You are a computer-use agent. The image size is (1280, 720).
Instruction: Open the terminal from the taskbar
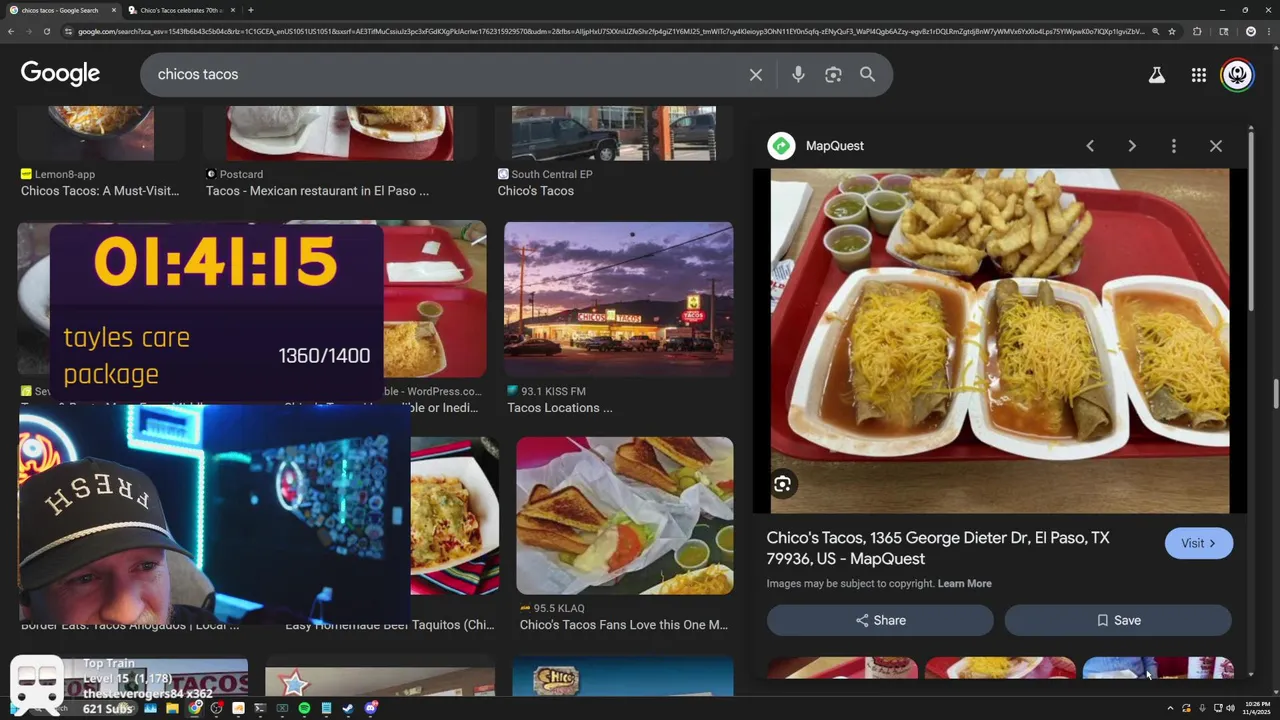(x=260, y=709)
